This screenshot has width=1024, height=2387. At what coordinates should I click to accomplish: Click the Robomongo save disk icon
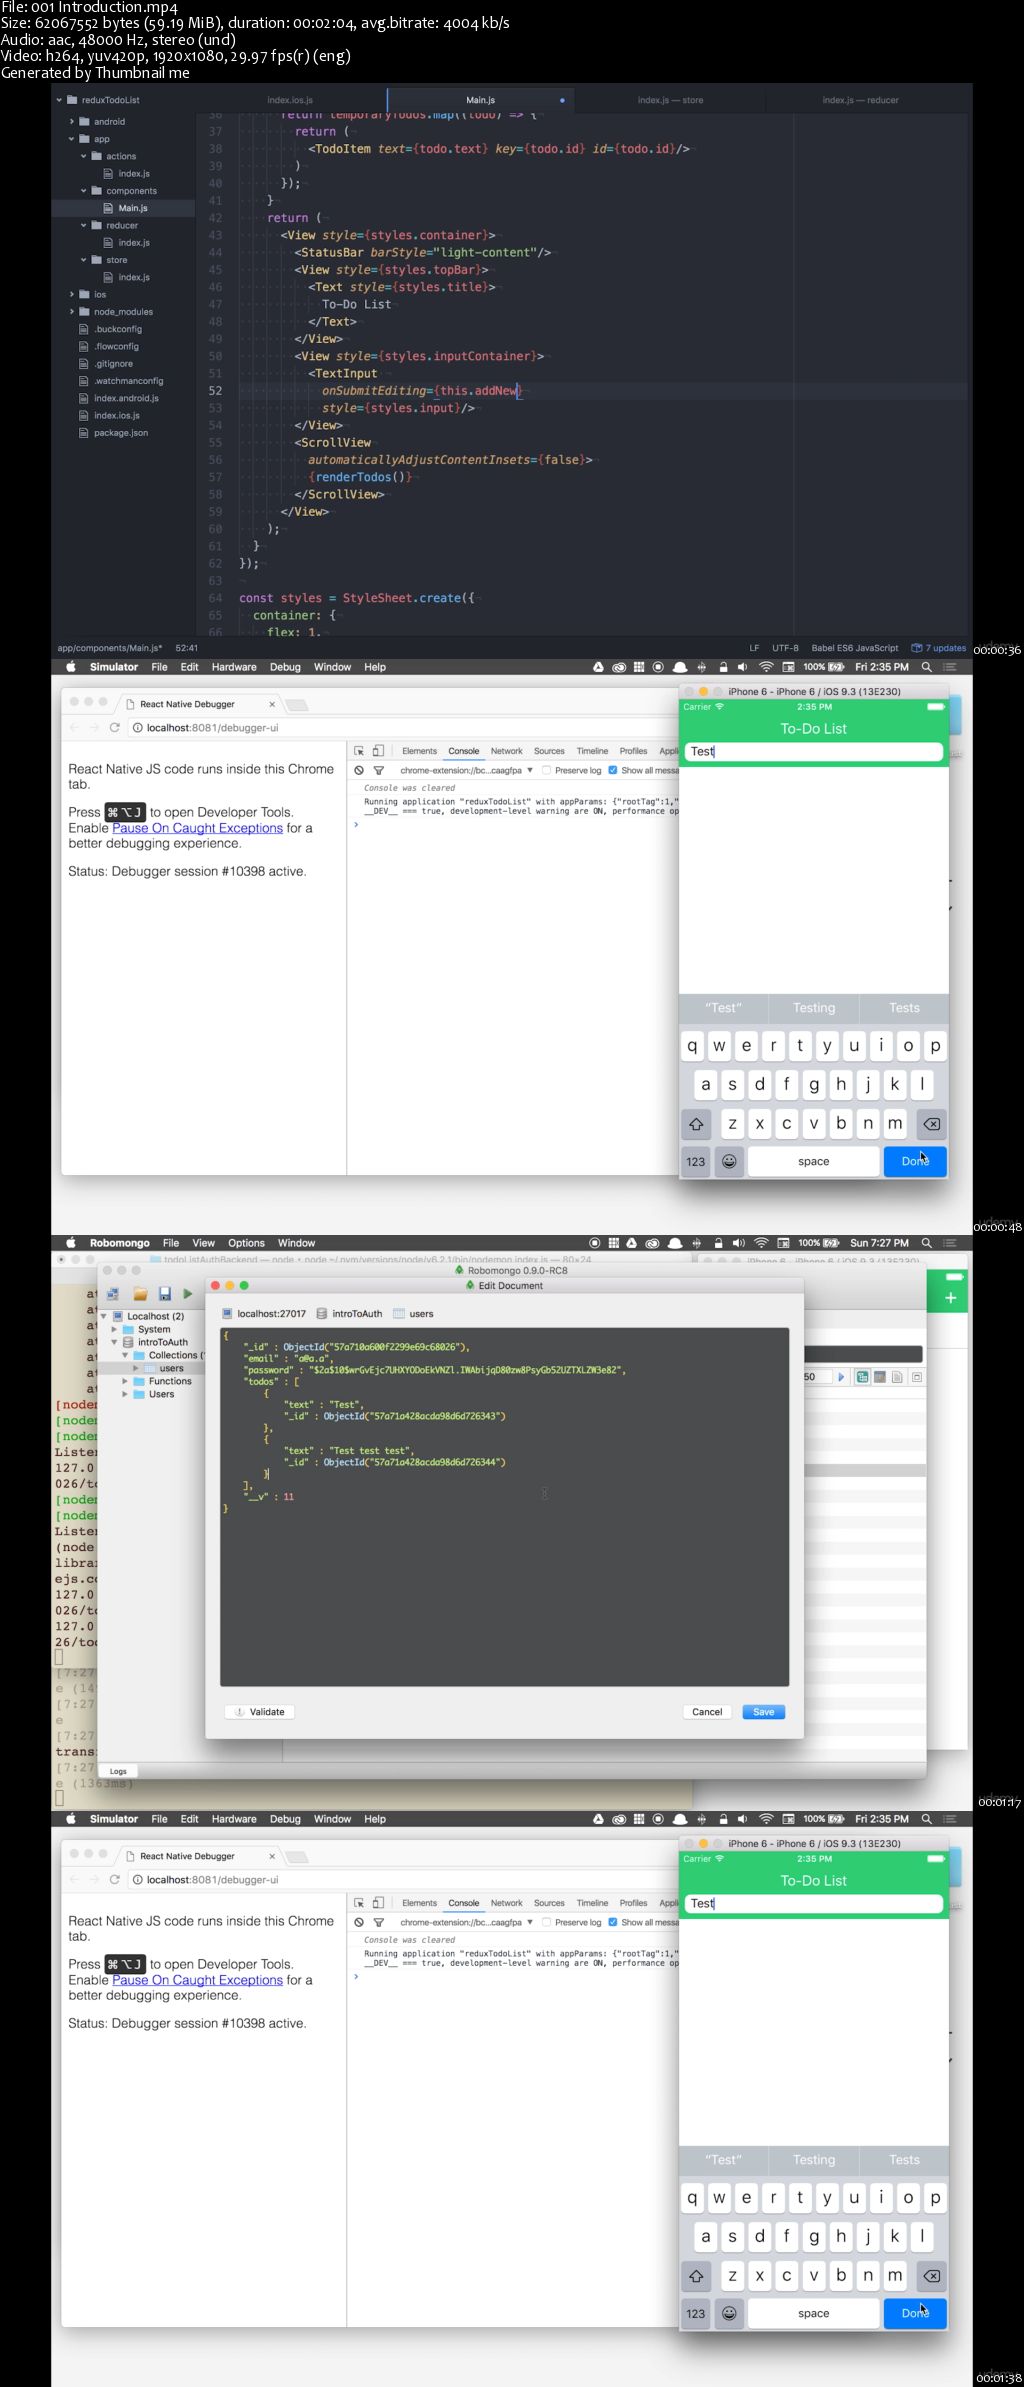click(x=164, y=1294)
